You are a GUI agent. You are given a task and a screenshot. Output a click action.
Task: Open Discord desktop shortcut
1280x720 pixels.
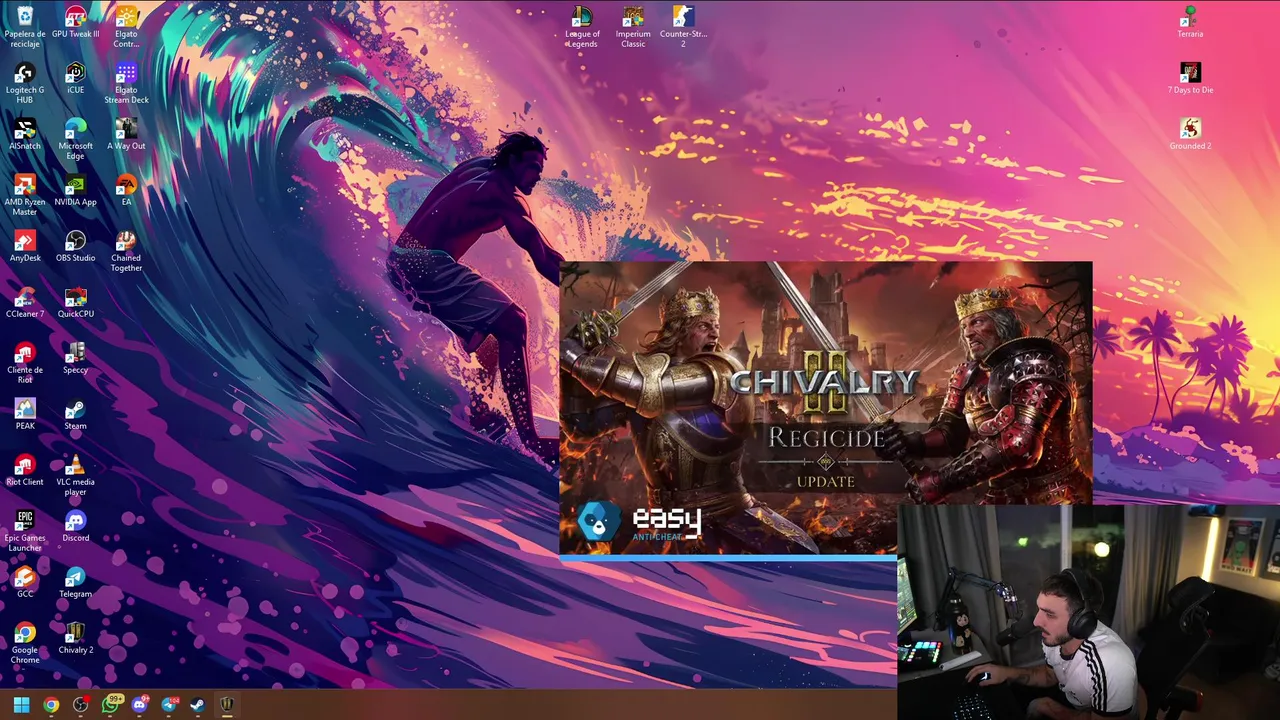pyautogui.click(x=75, y=526)
